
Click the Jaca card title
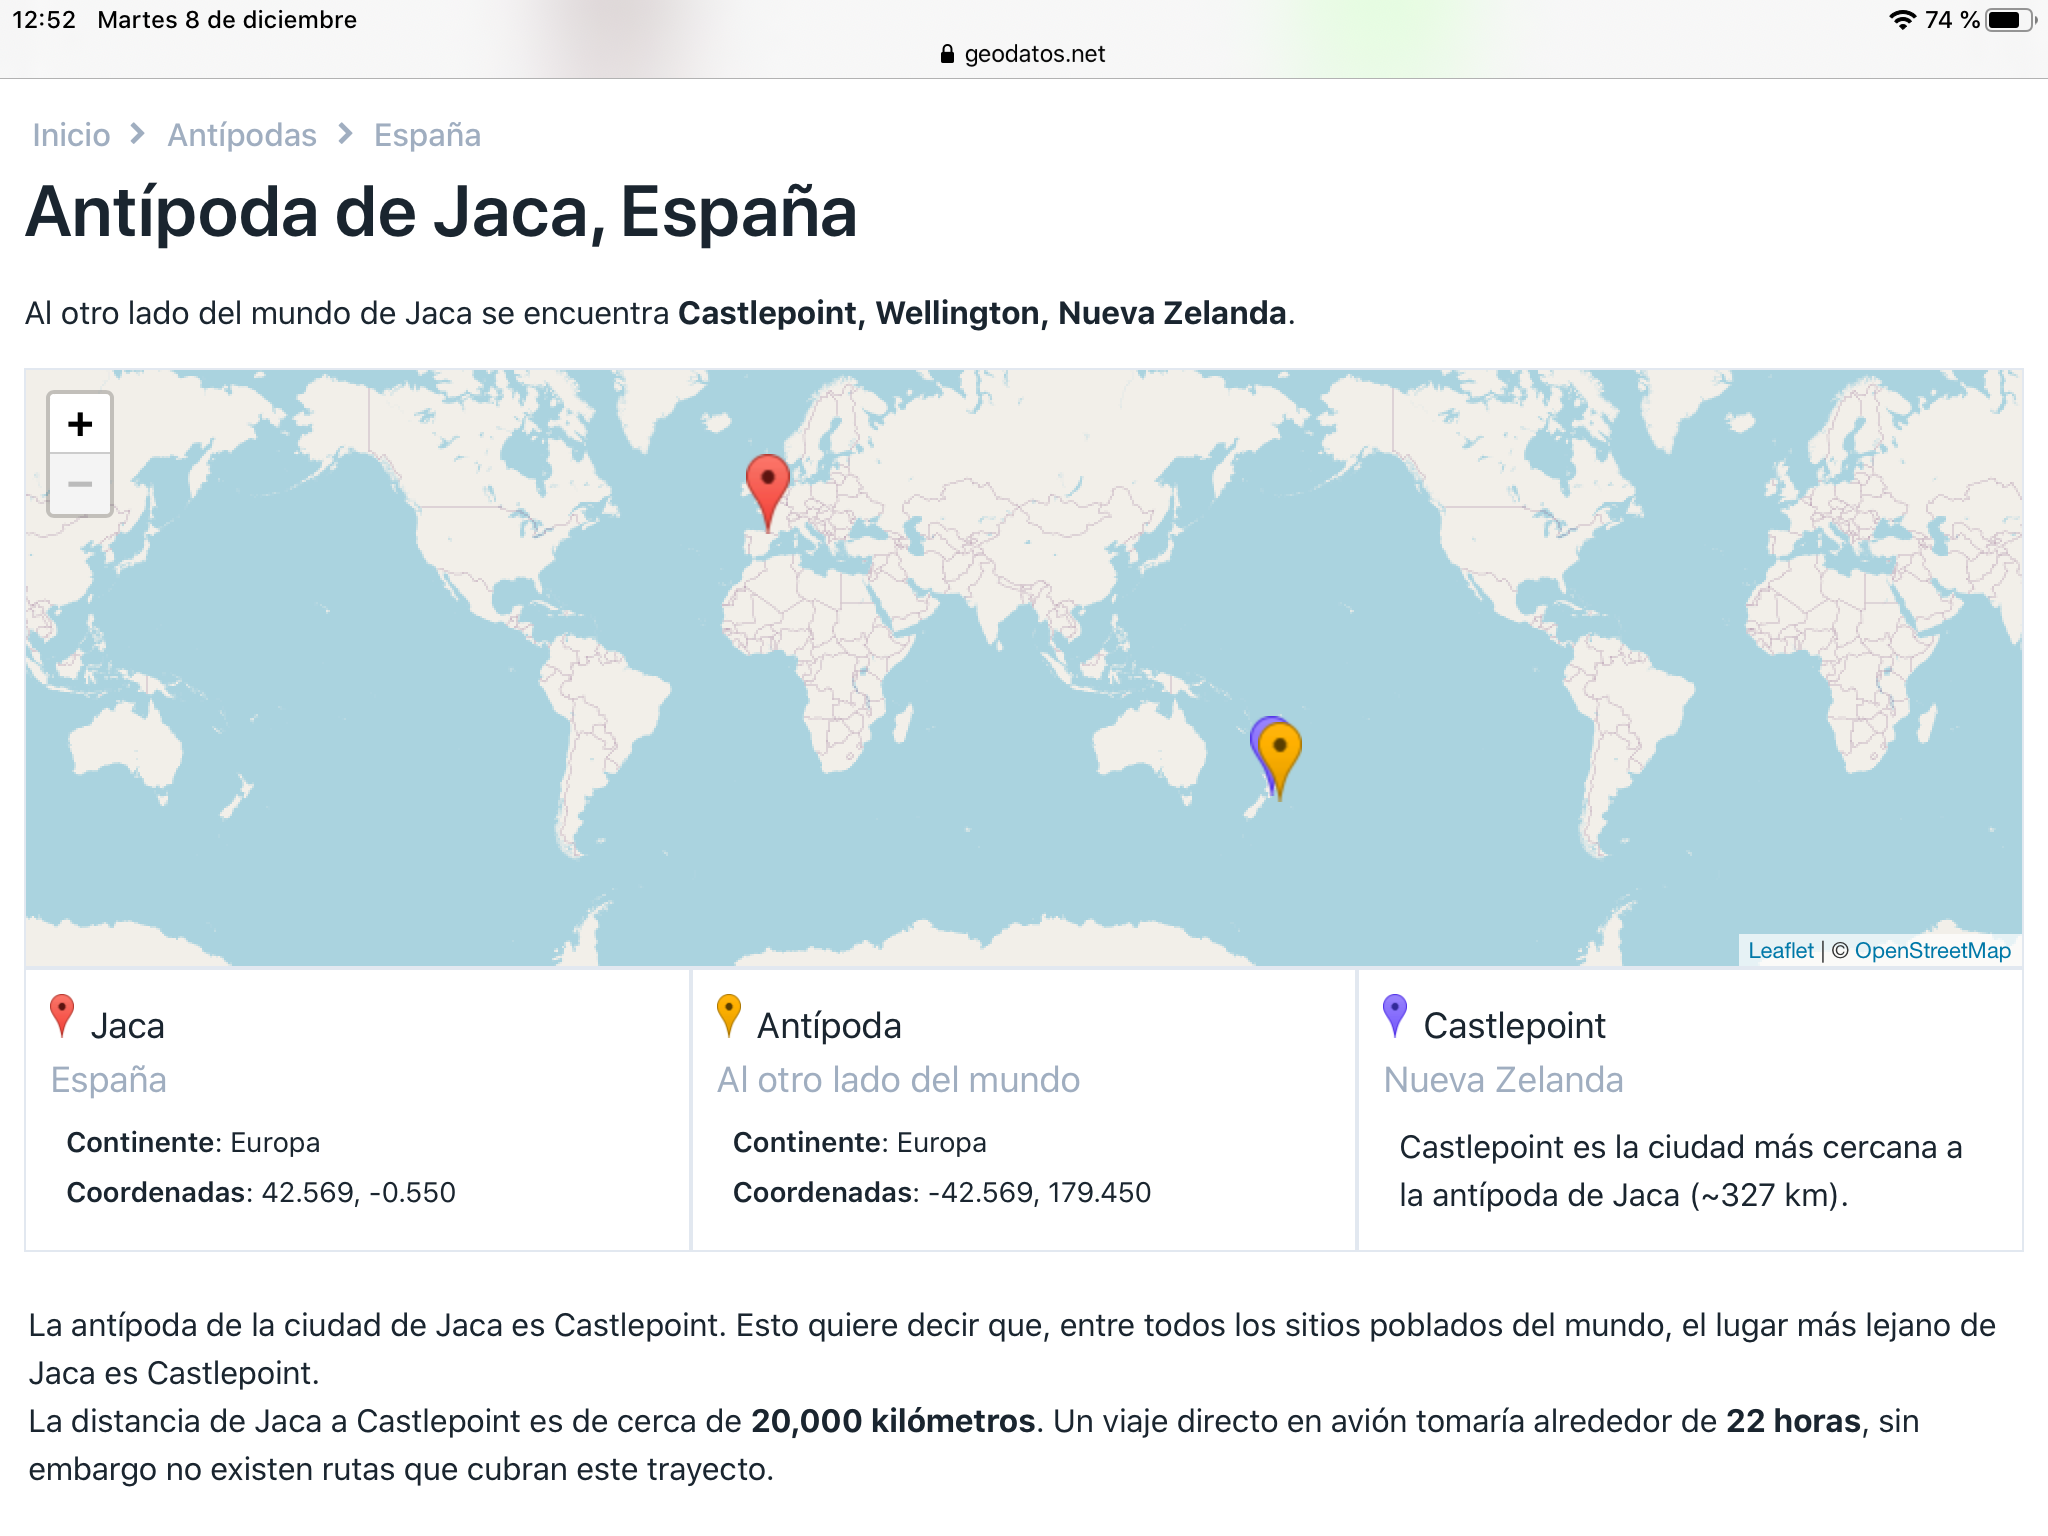pos(127,1026)
